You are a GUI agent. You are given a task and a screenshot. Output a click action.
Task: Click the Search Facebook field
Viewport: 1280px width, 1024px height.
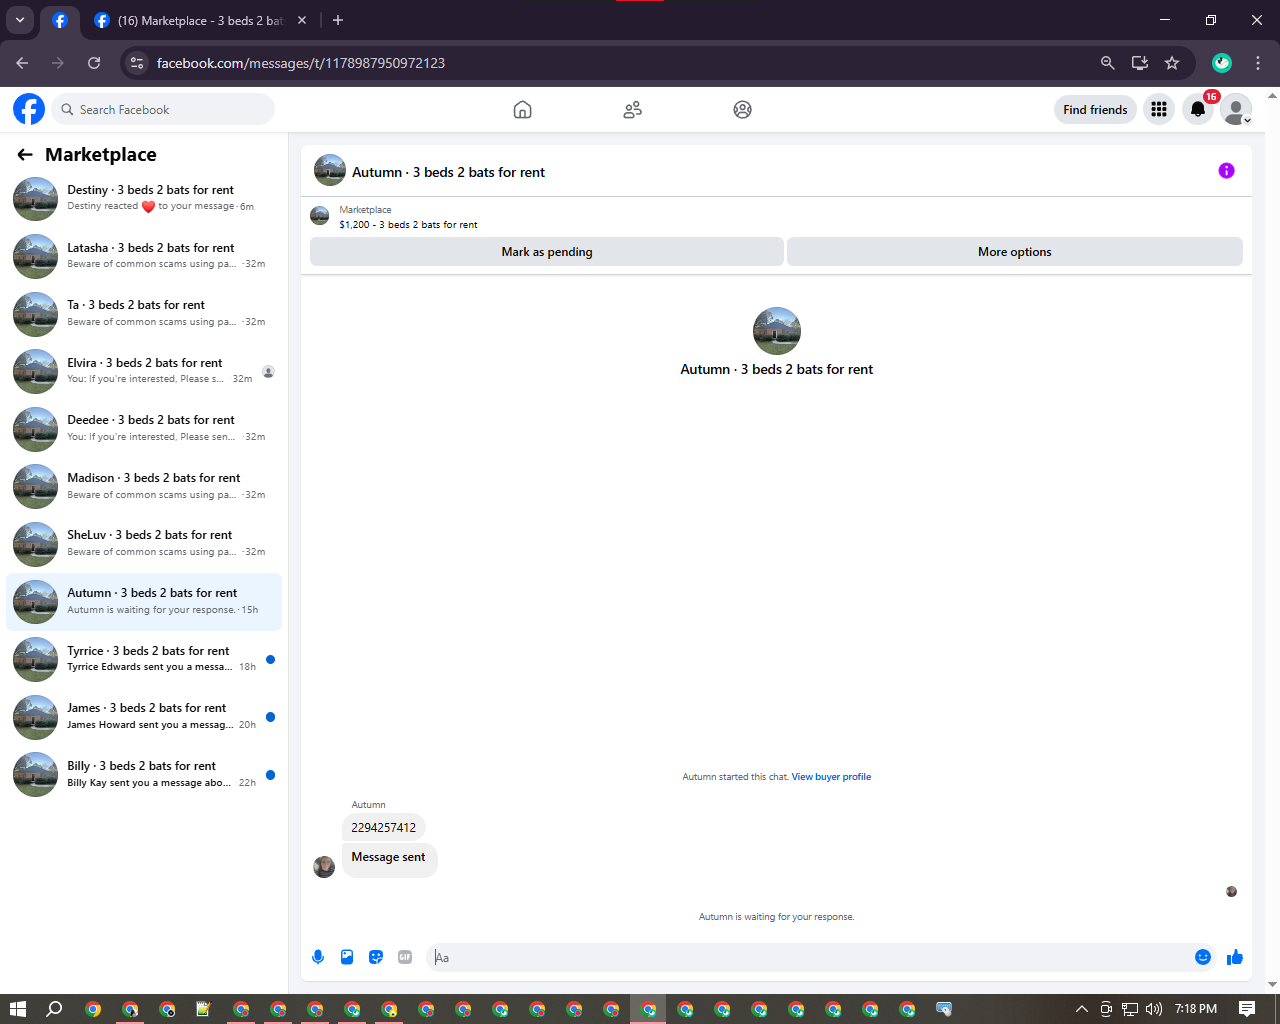(163, 110)
